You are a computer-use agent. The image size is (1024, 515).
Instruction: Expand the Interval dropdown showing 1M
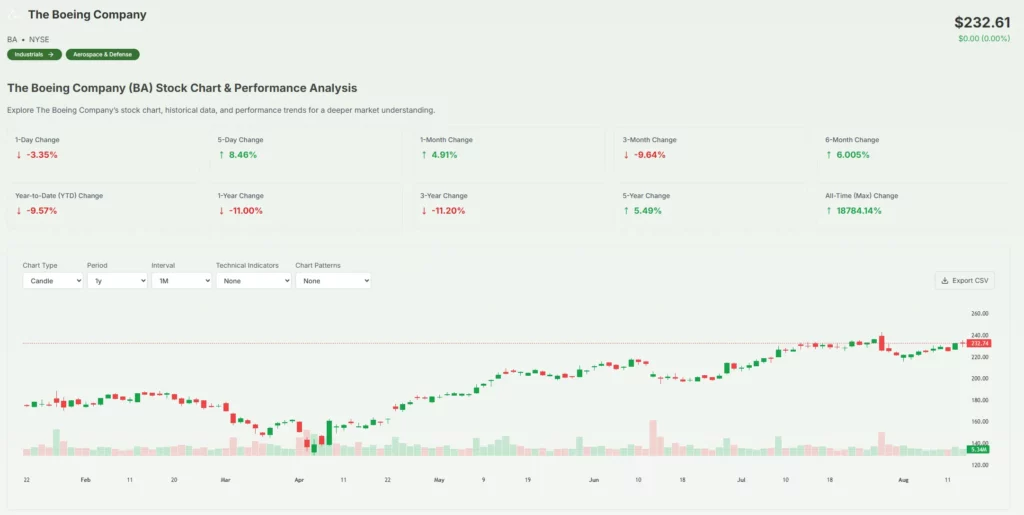tap(181, 281)
